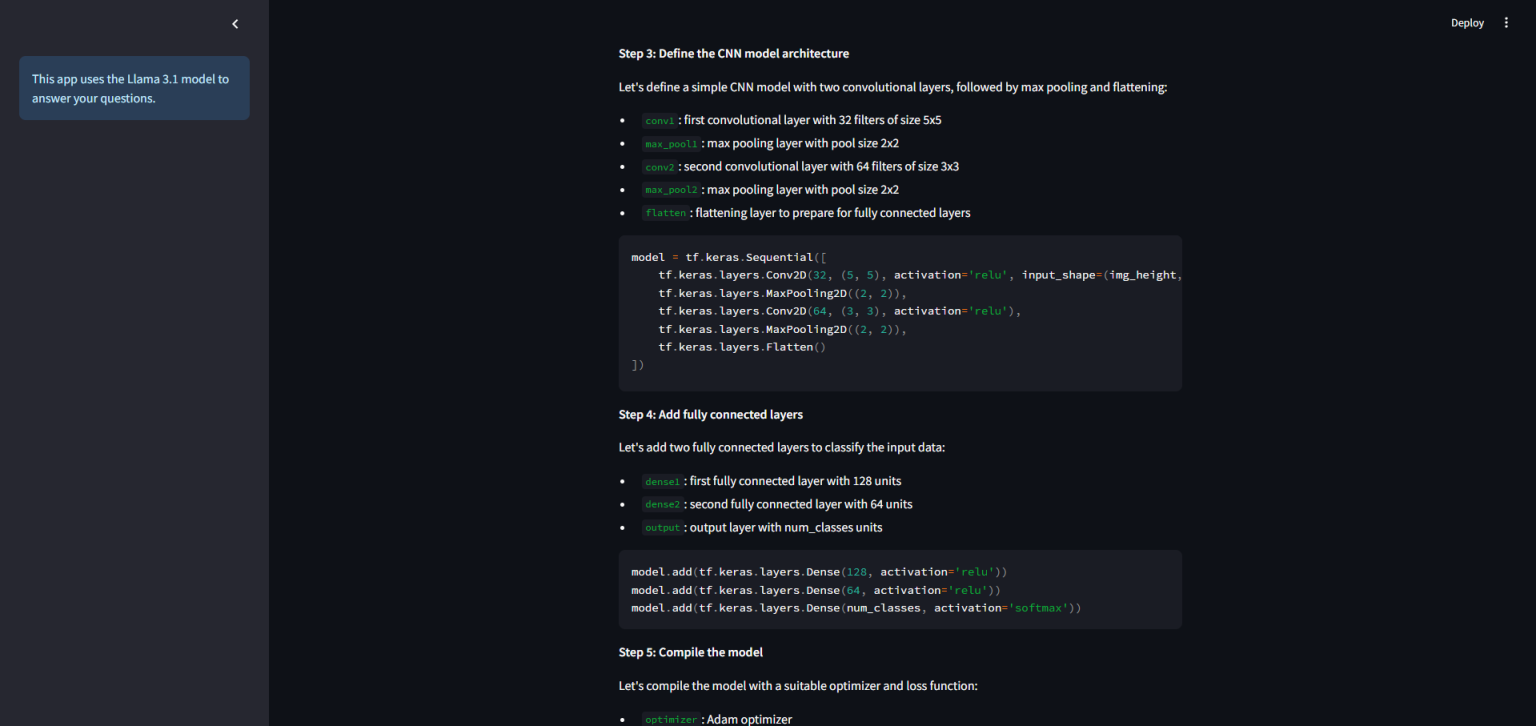Open the three-dot options menu

(x=1506, y=22)
